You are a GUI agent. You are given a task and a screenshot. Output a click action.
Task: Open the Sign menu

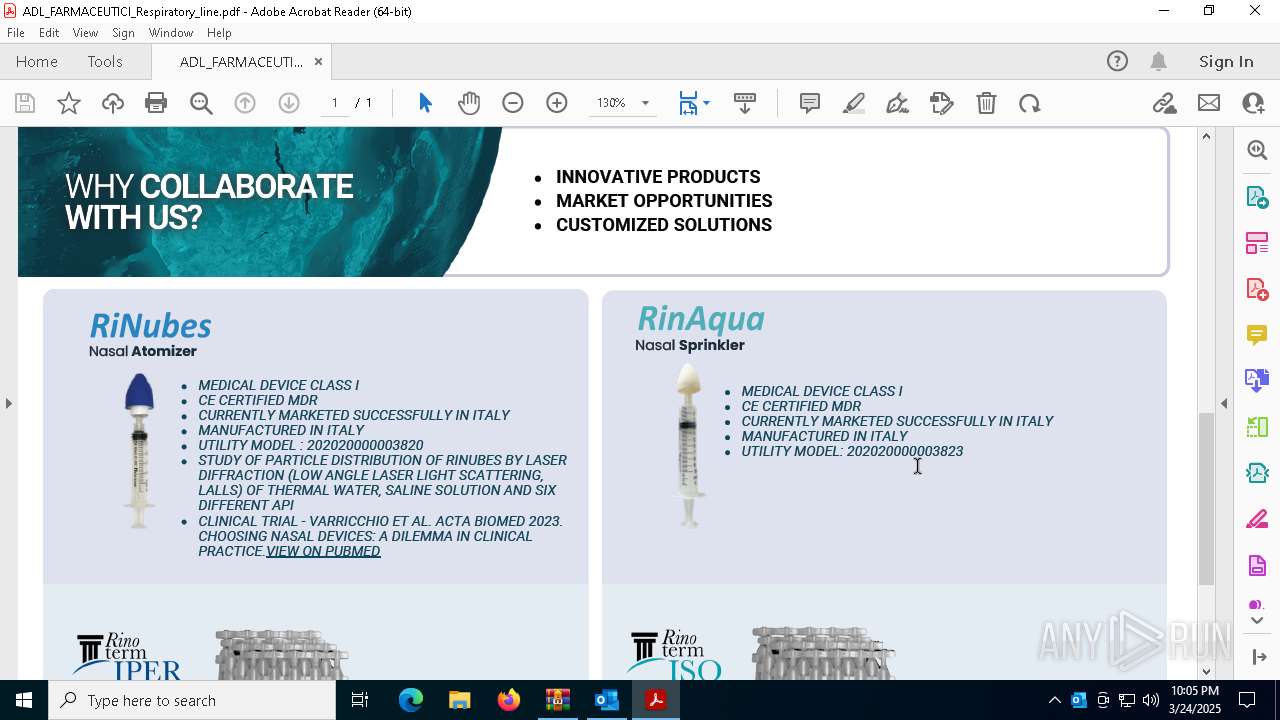click(x=123, y=33)
